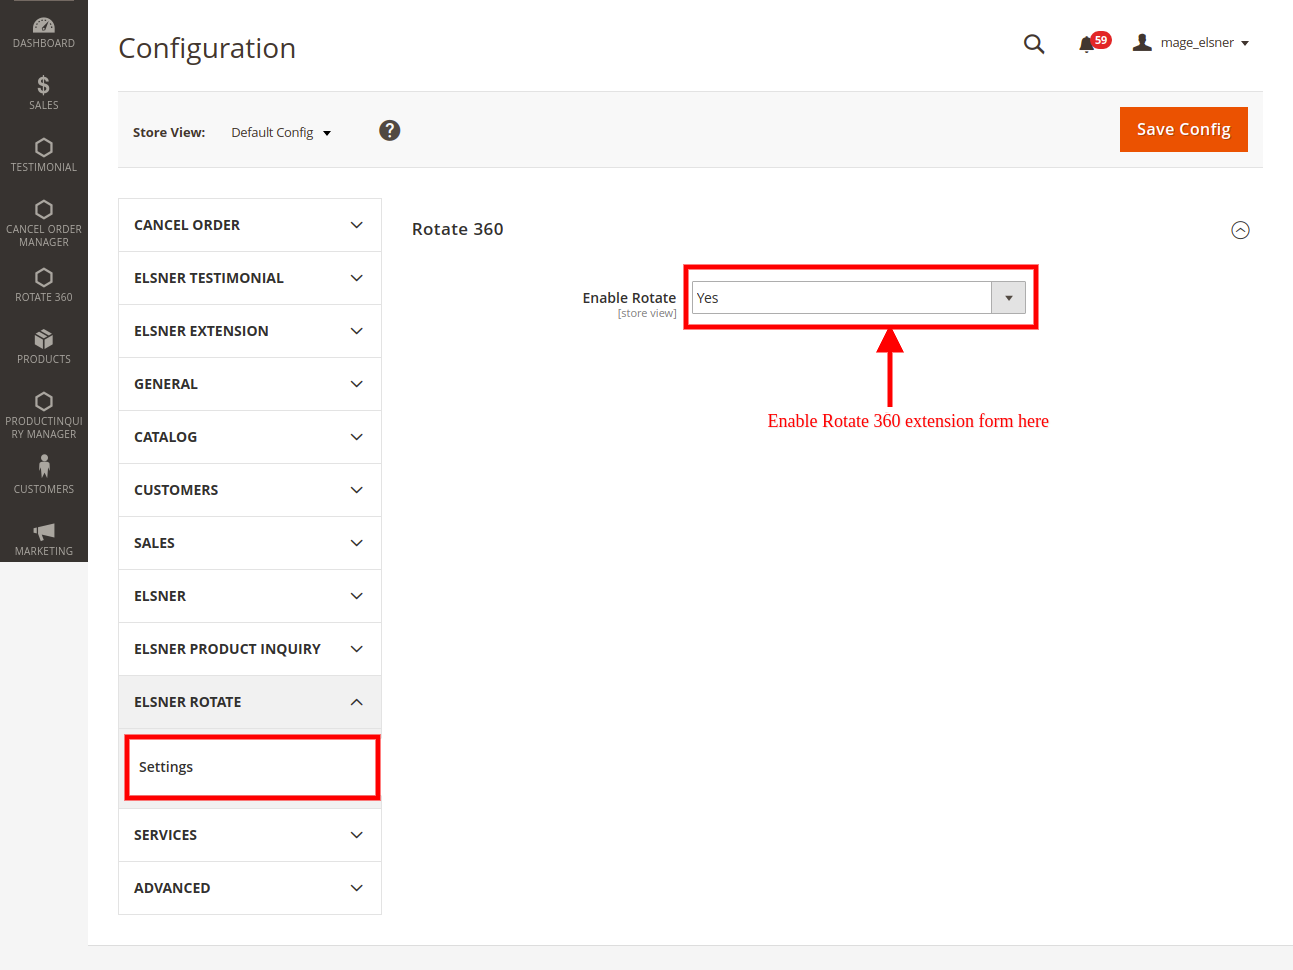Screen dimensions: 1293x970
Task: Open Testimonial in the sidebar
Action: tap(43, 154)
